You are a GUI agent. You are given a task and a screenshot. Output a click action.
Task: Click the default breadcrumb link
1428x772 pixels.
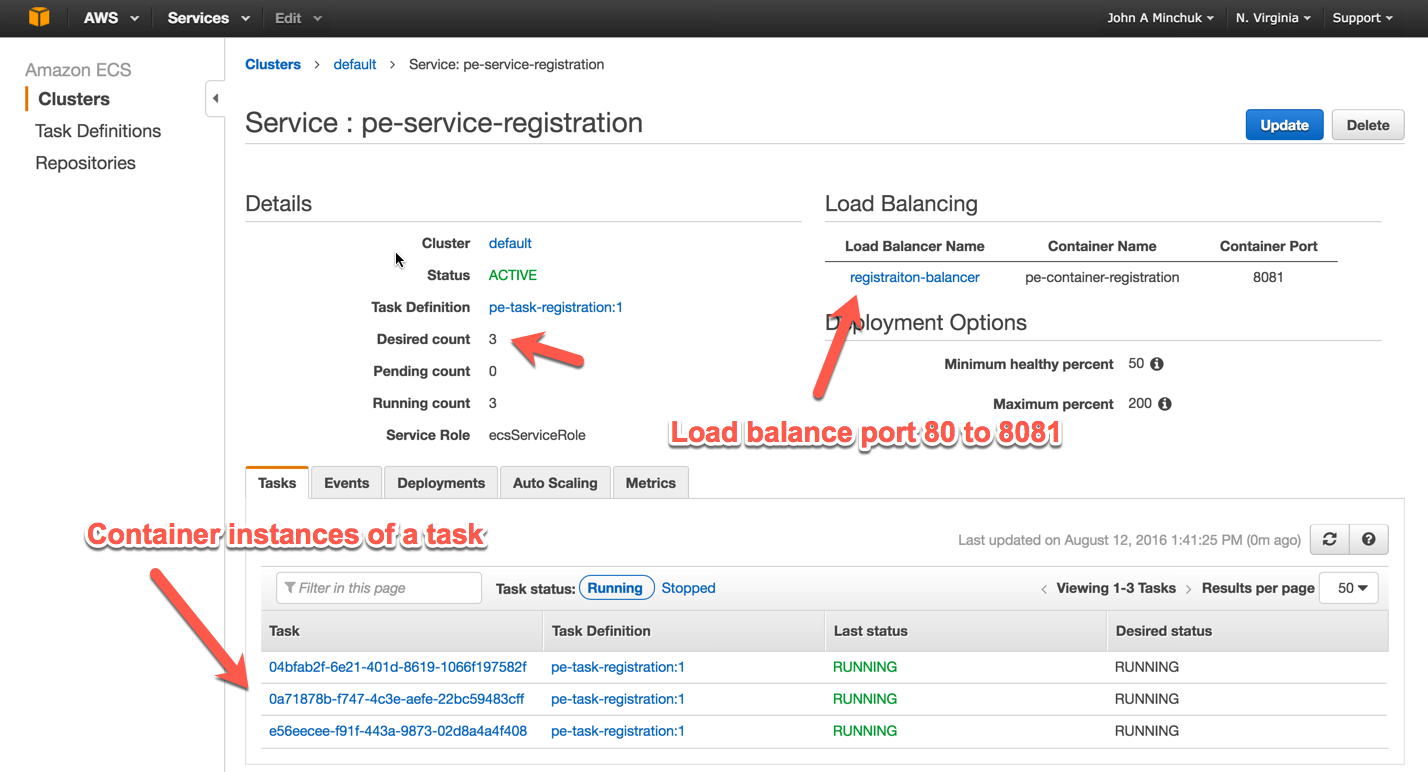pyautogui.click(x=355, y=64)
